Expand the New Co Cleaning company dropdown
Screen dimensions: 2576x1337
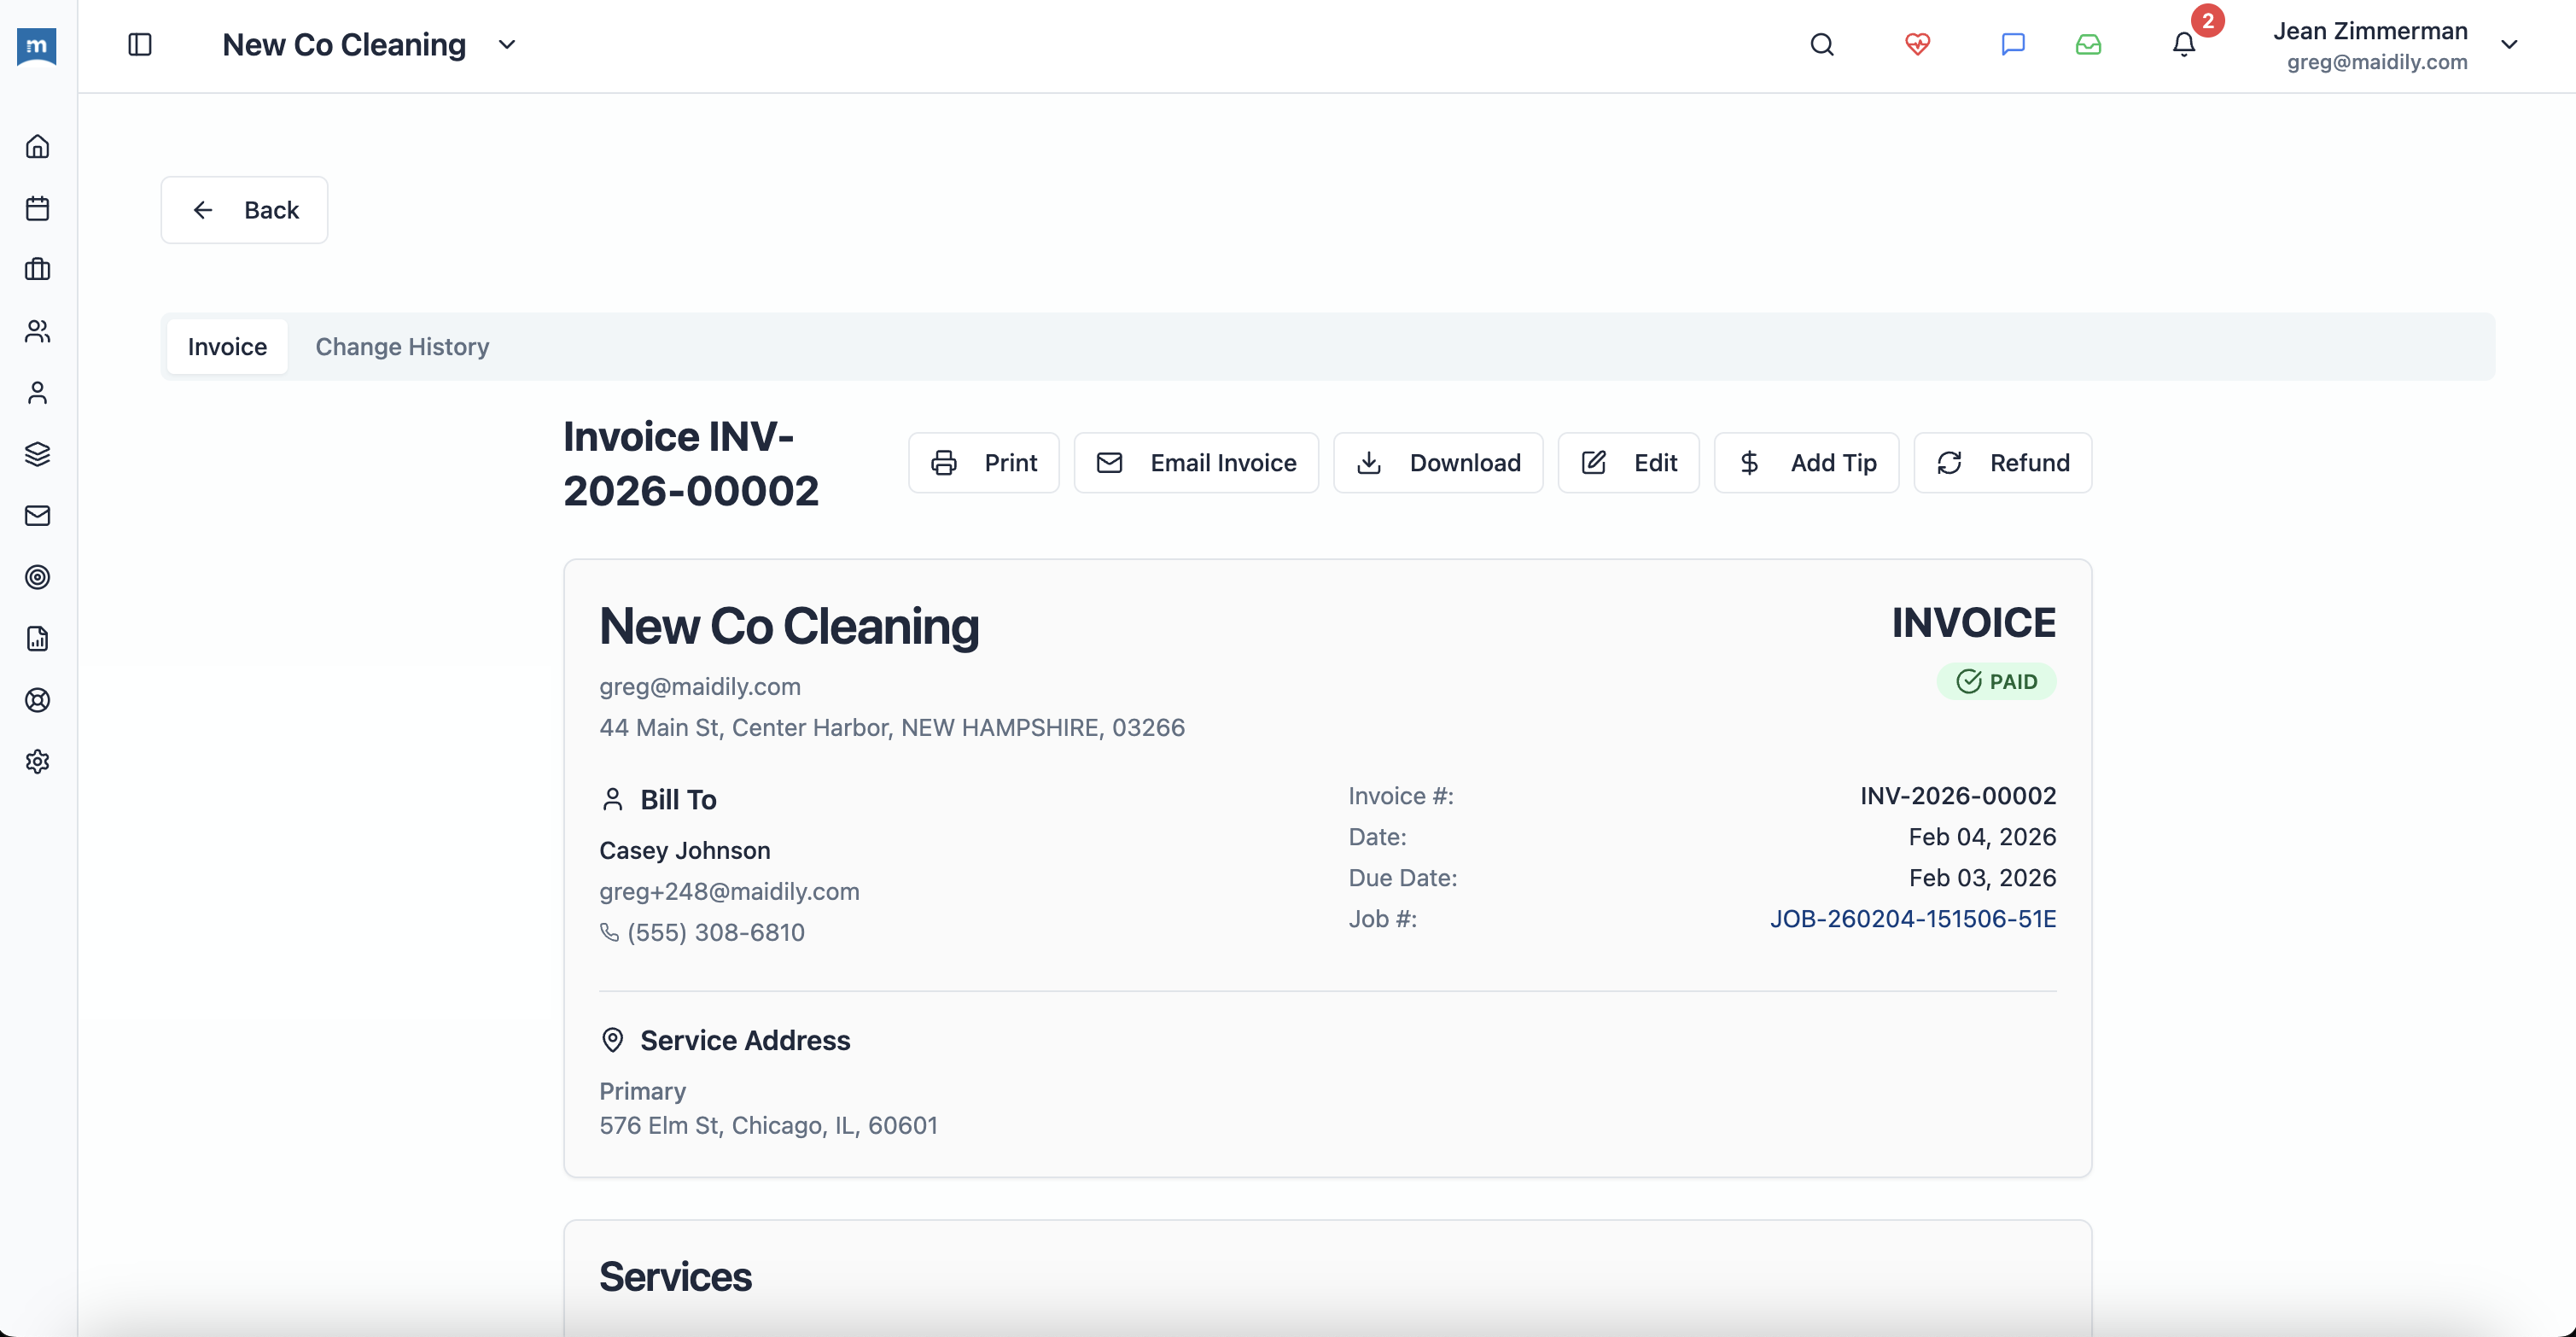(x=506, y=45)
